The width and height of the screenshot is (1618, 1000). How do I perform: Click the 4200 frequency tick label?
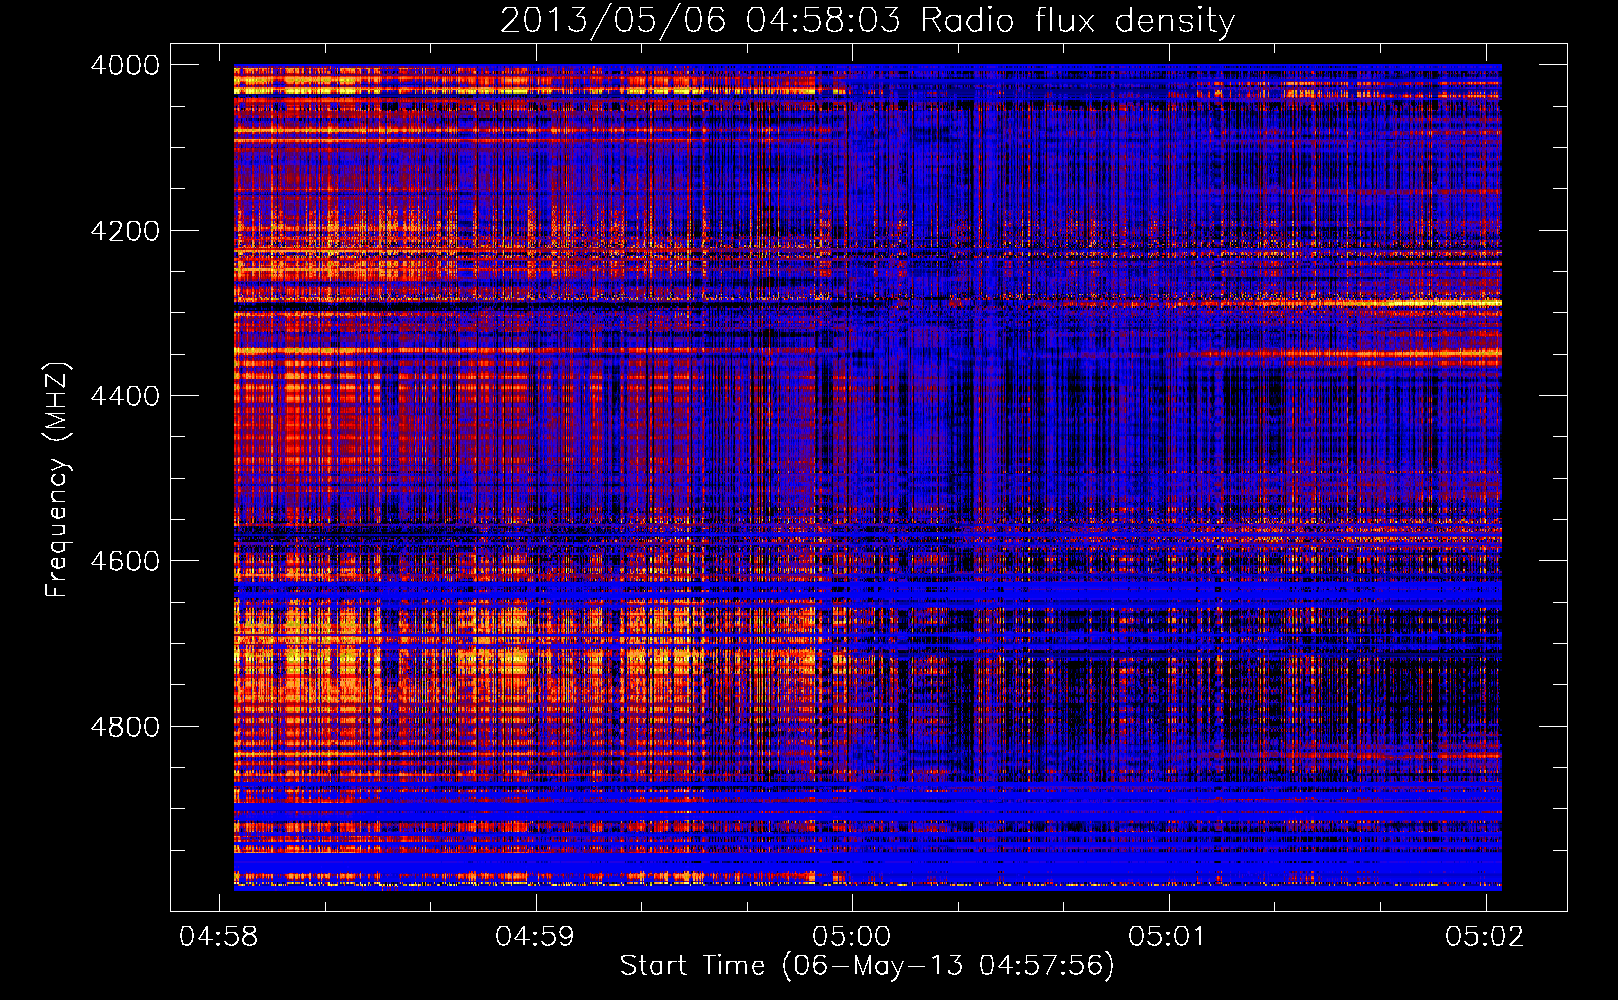pos(125,231)
